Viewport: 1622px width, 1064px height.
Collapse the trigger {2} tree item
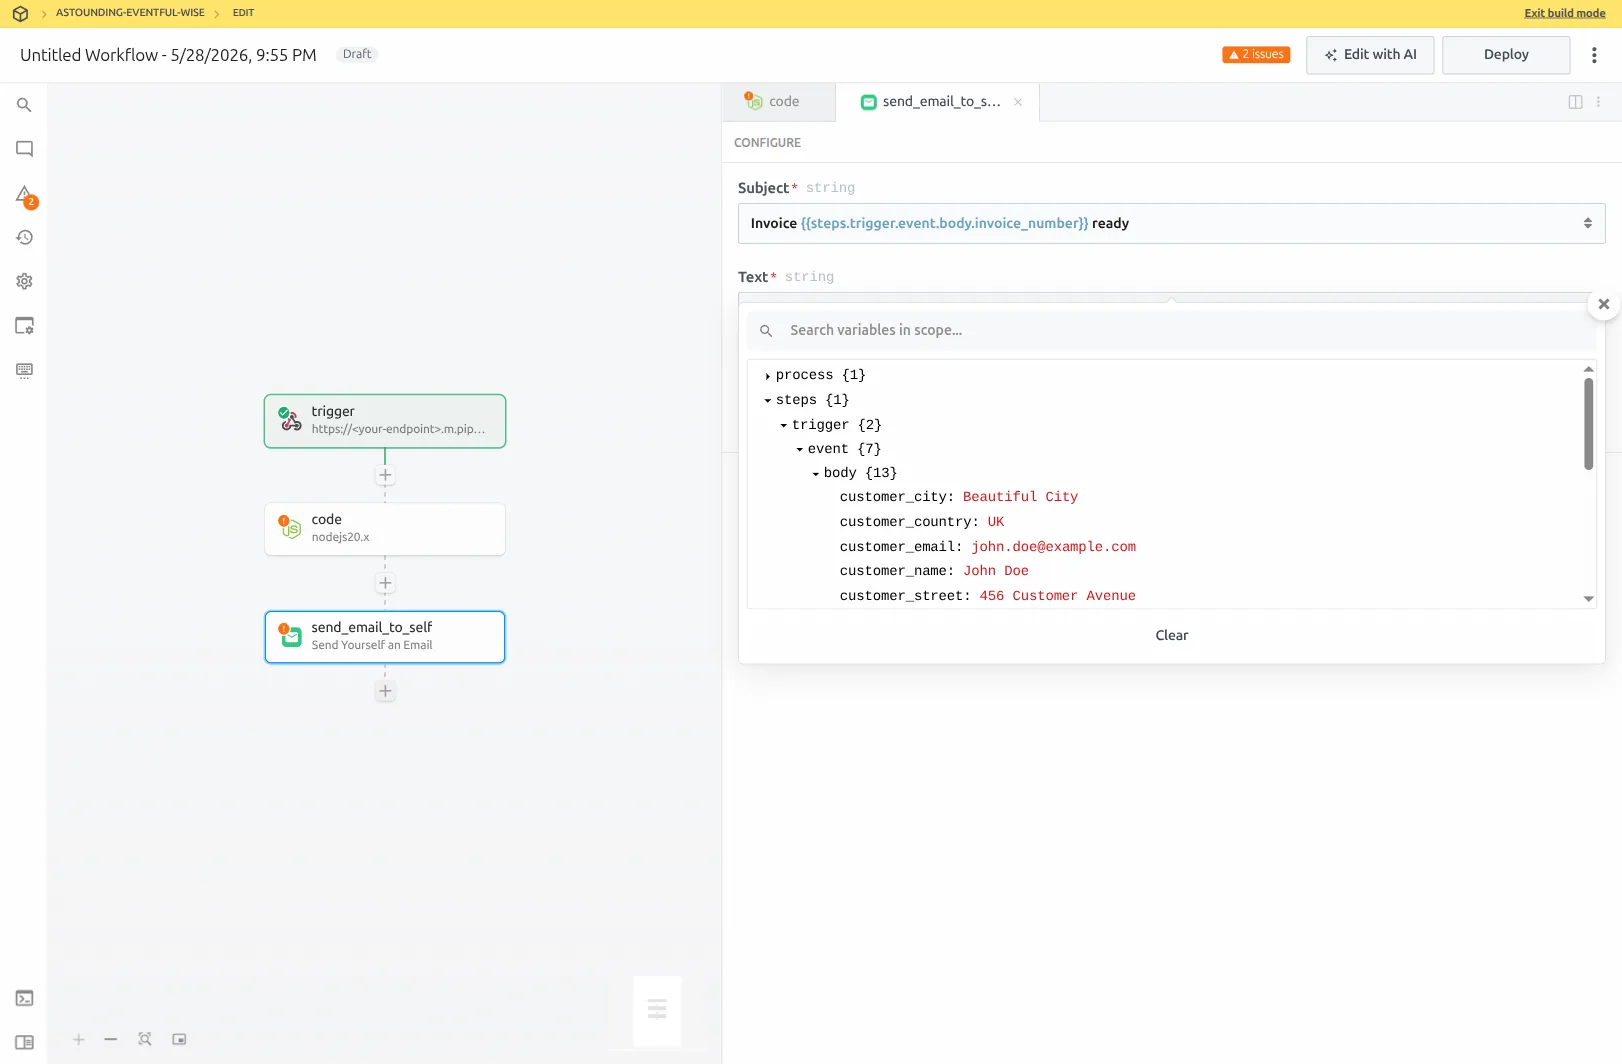pos(783,425)
